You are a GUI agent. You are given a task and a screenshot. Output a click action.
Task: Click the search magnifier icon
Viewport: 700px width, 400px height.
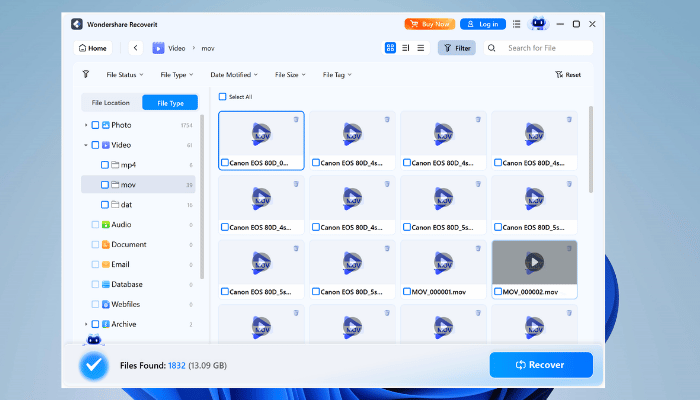492,48
